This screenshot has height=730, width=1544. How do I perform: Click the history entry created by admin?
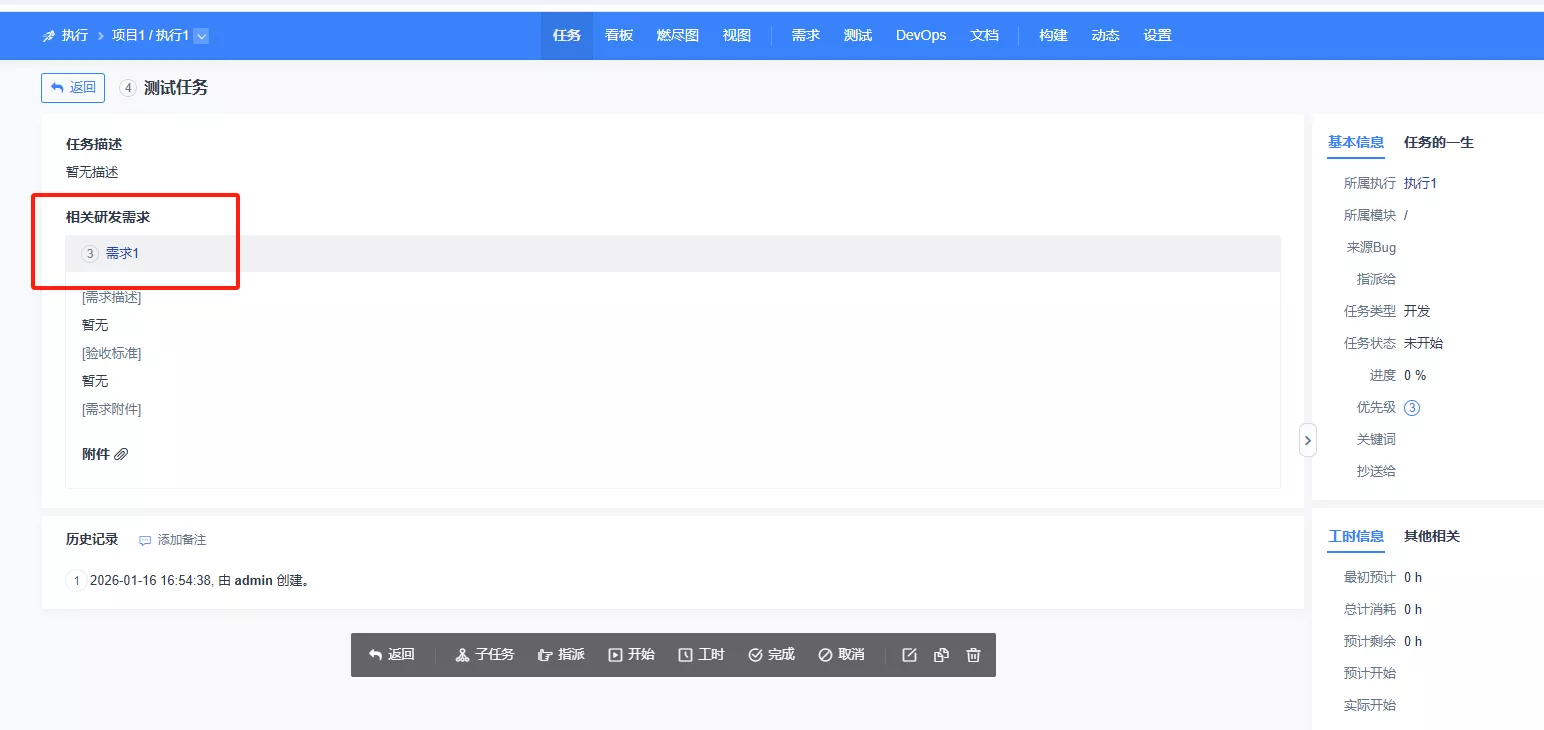coord(199,580)
